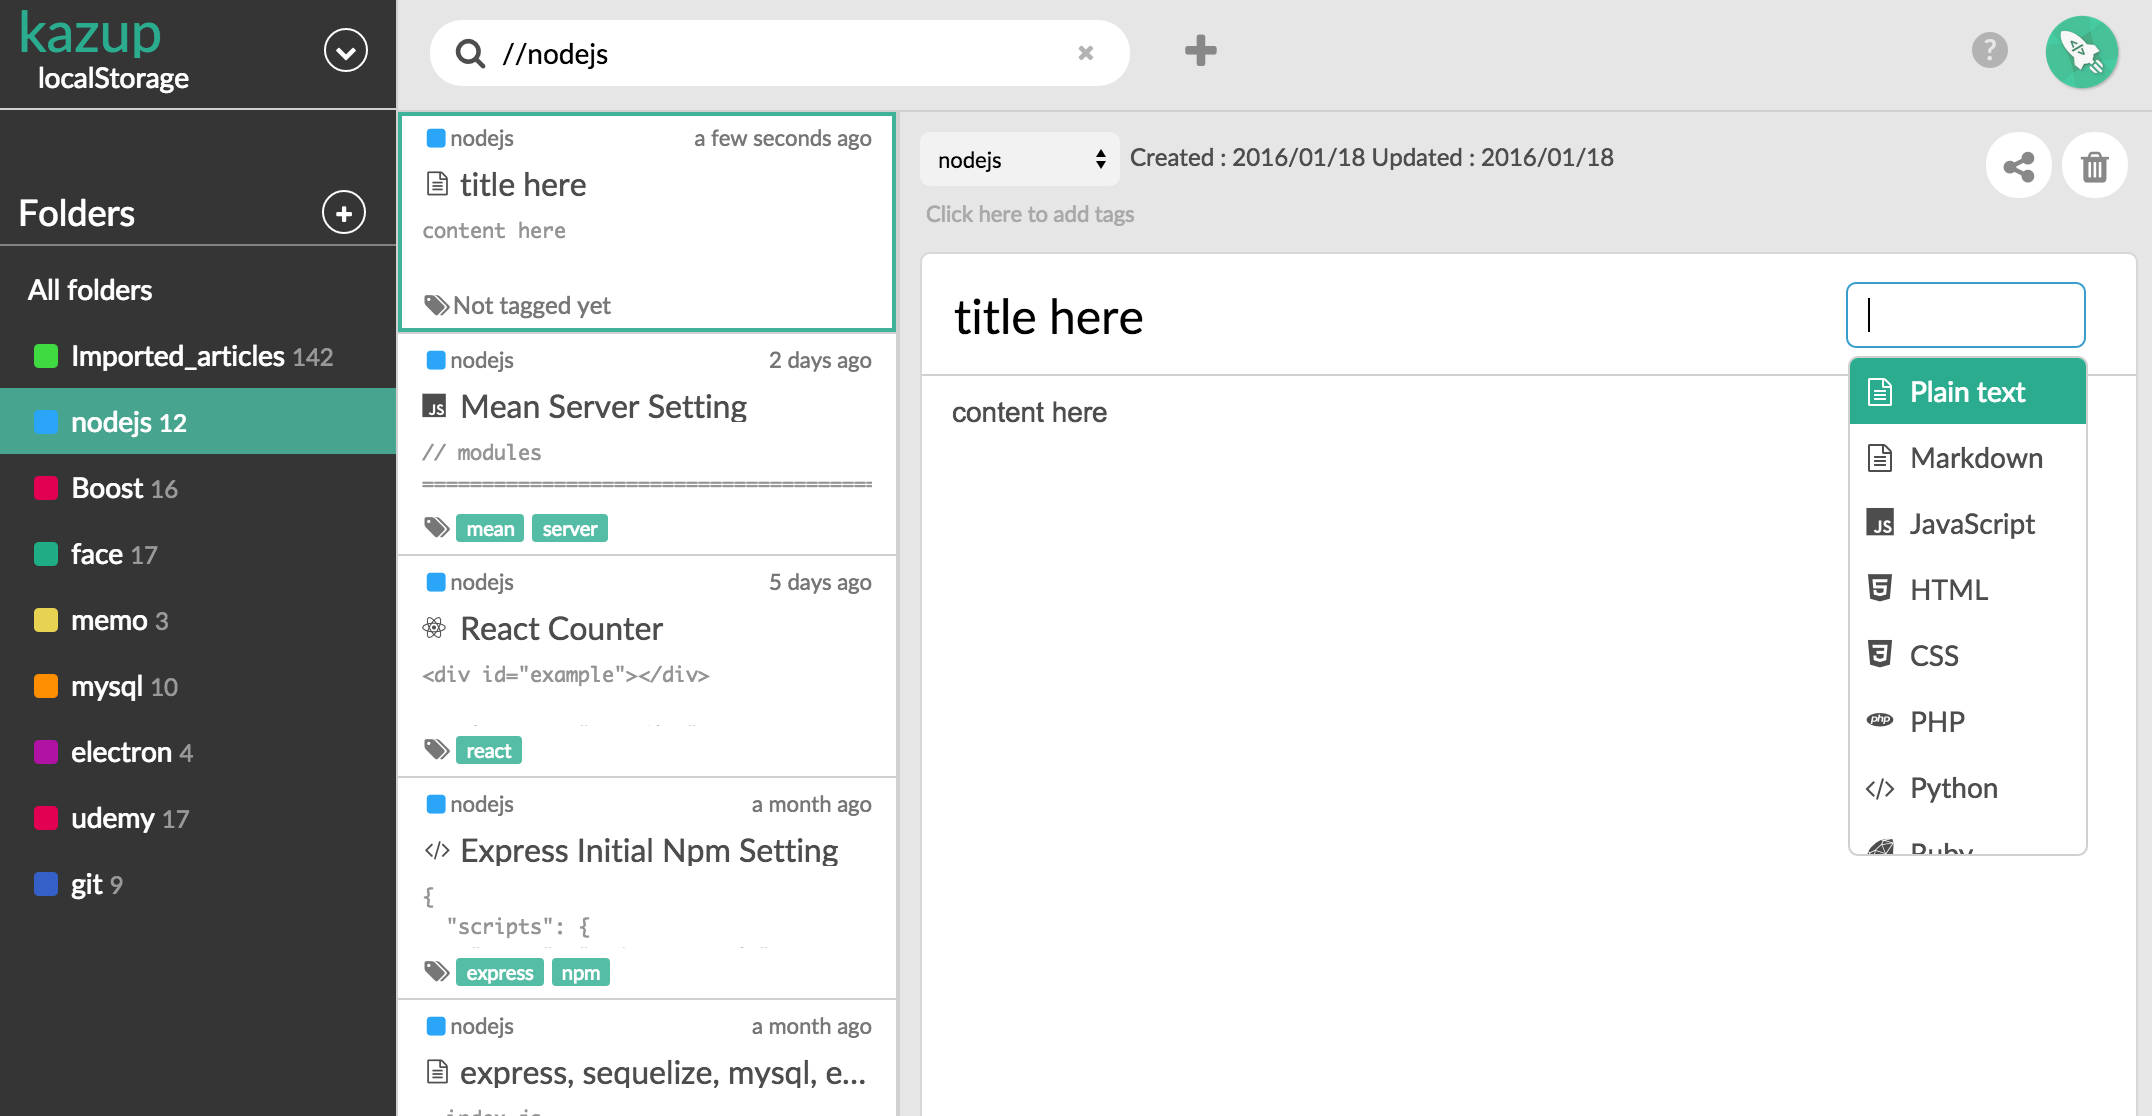Click the search magnifier icon
This screenshot has height=1116, width=2152.
469,53
